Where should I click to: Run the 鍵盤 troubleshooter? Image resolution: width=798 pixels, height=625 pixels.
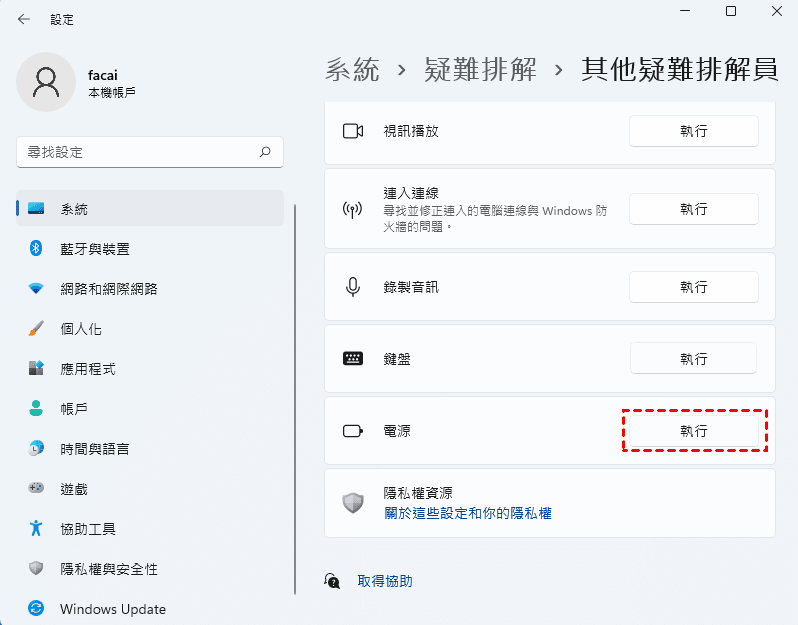[693, 359]
